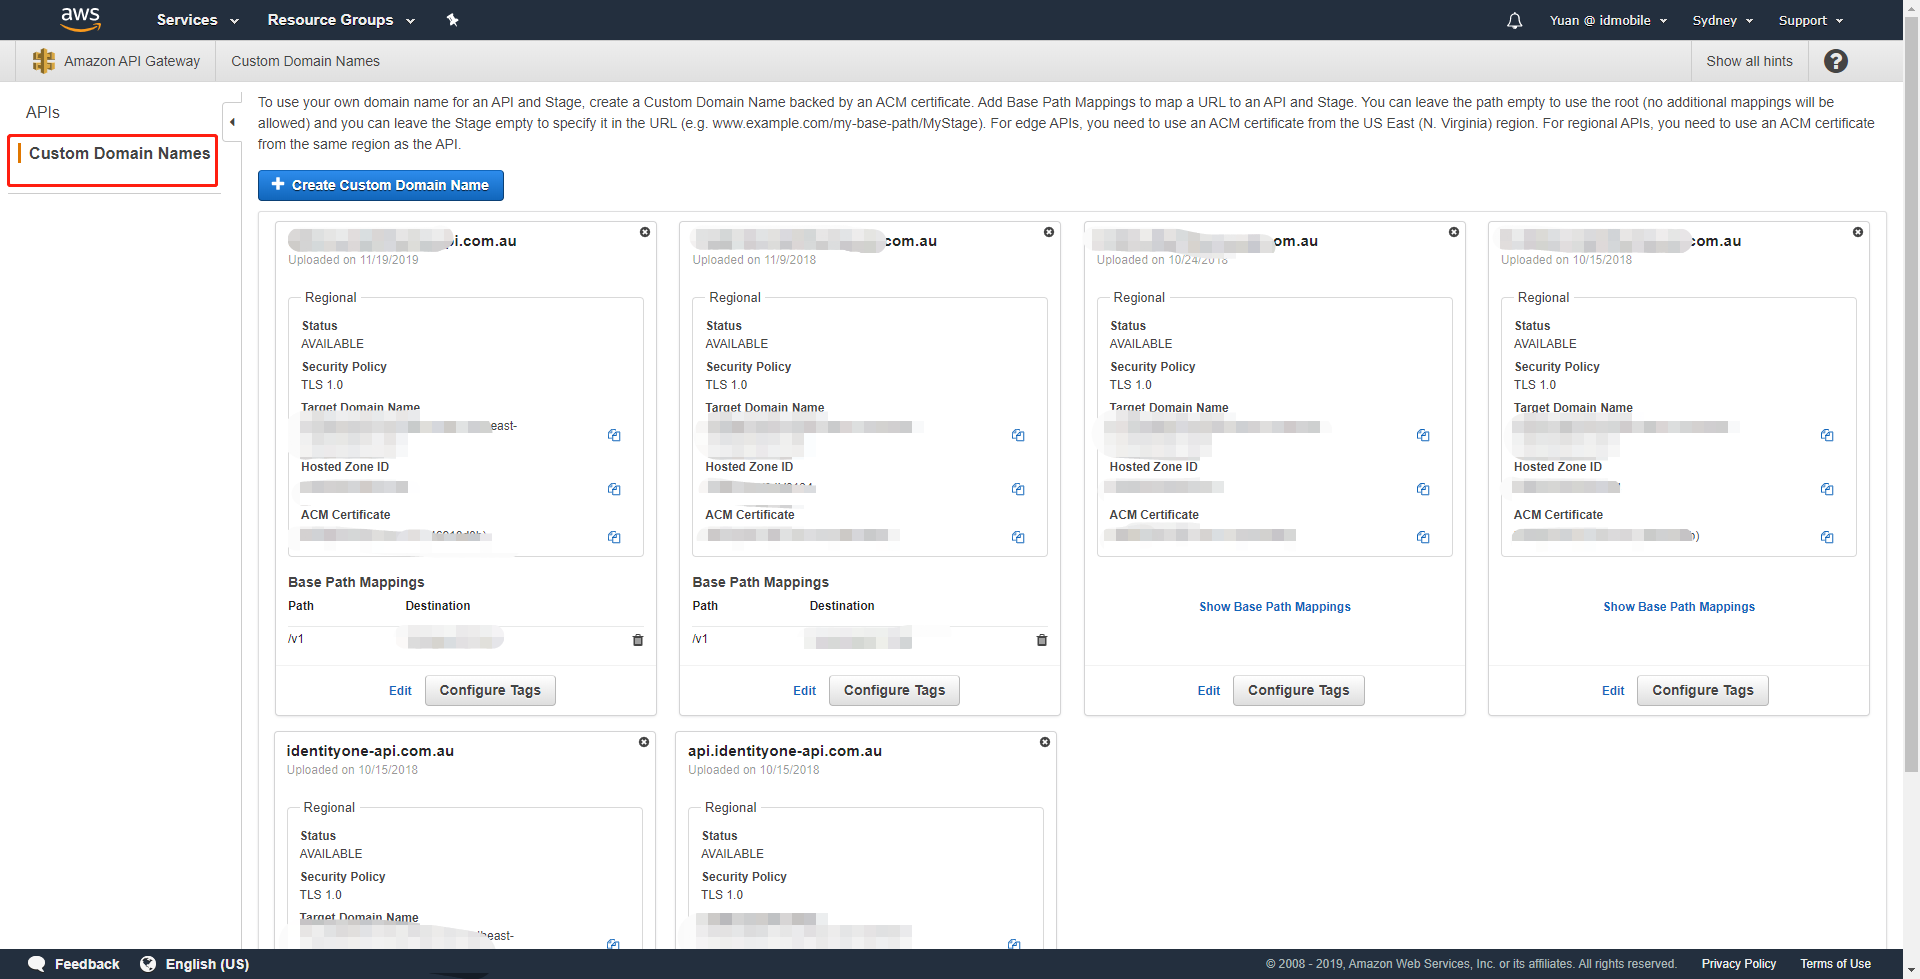Open the Sydney region selector
The width and height of the screenshot is (1920, 979).
[x=1722, y=20]
